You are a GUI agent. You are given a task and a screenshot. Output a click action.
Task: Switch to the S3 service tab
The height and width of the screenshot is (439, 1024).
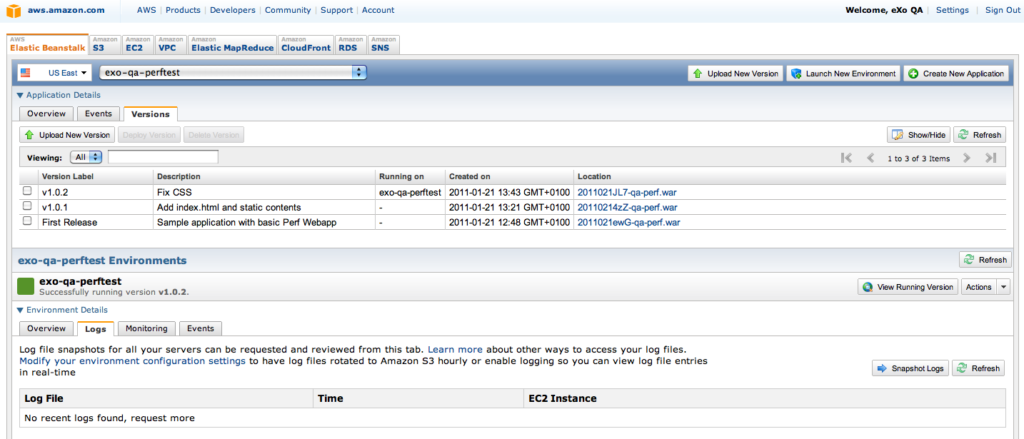pos(105,44)
